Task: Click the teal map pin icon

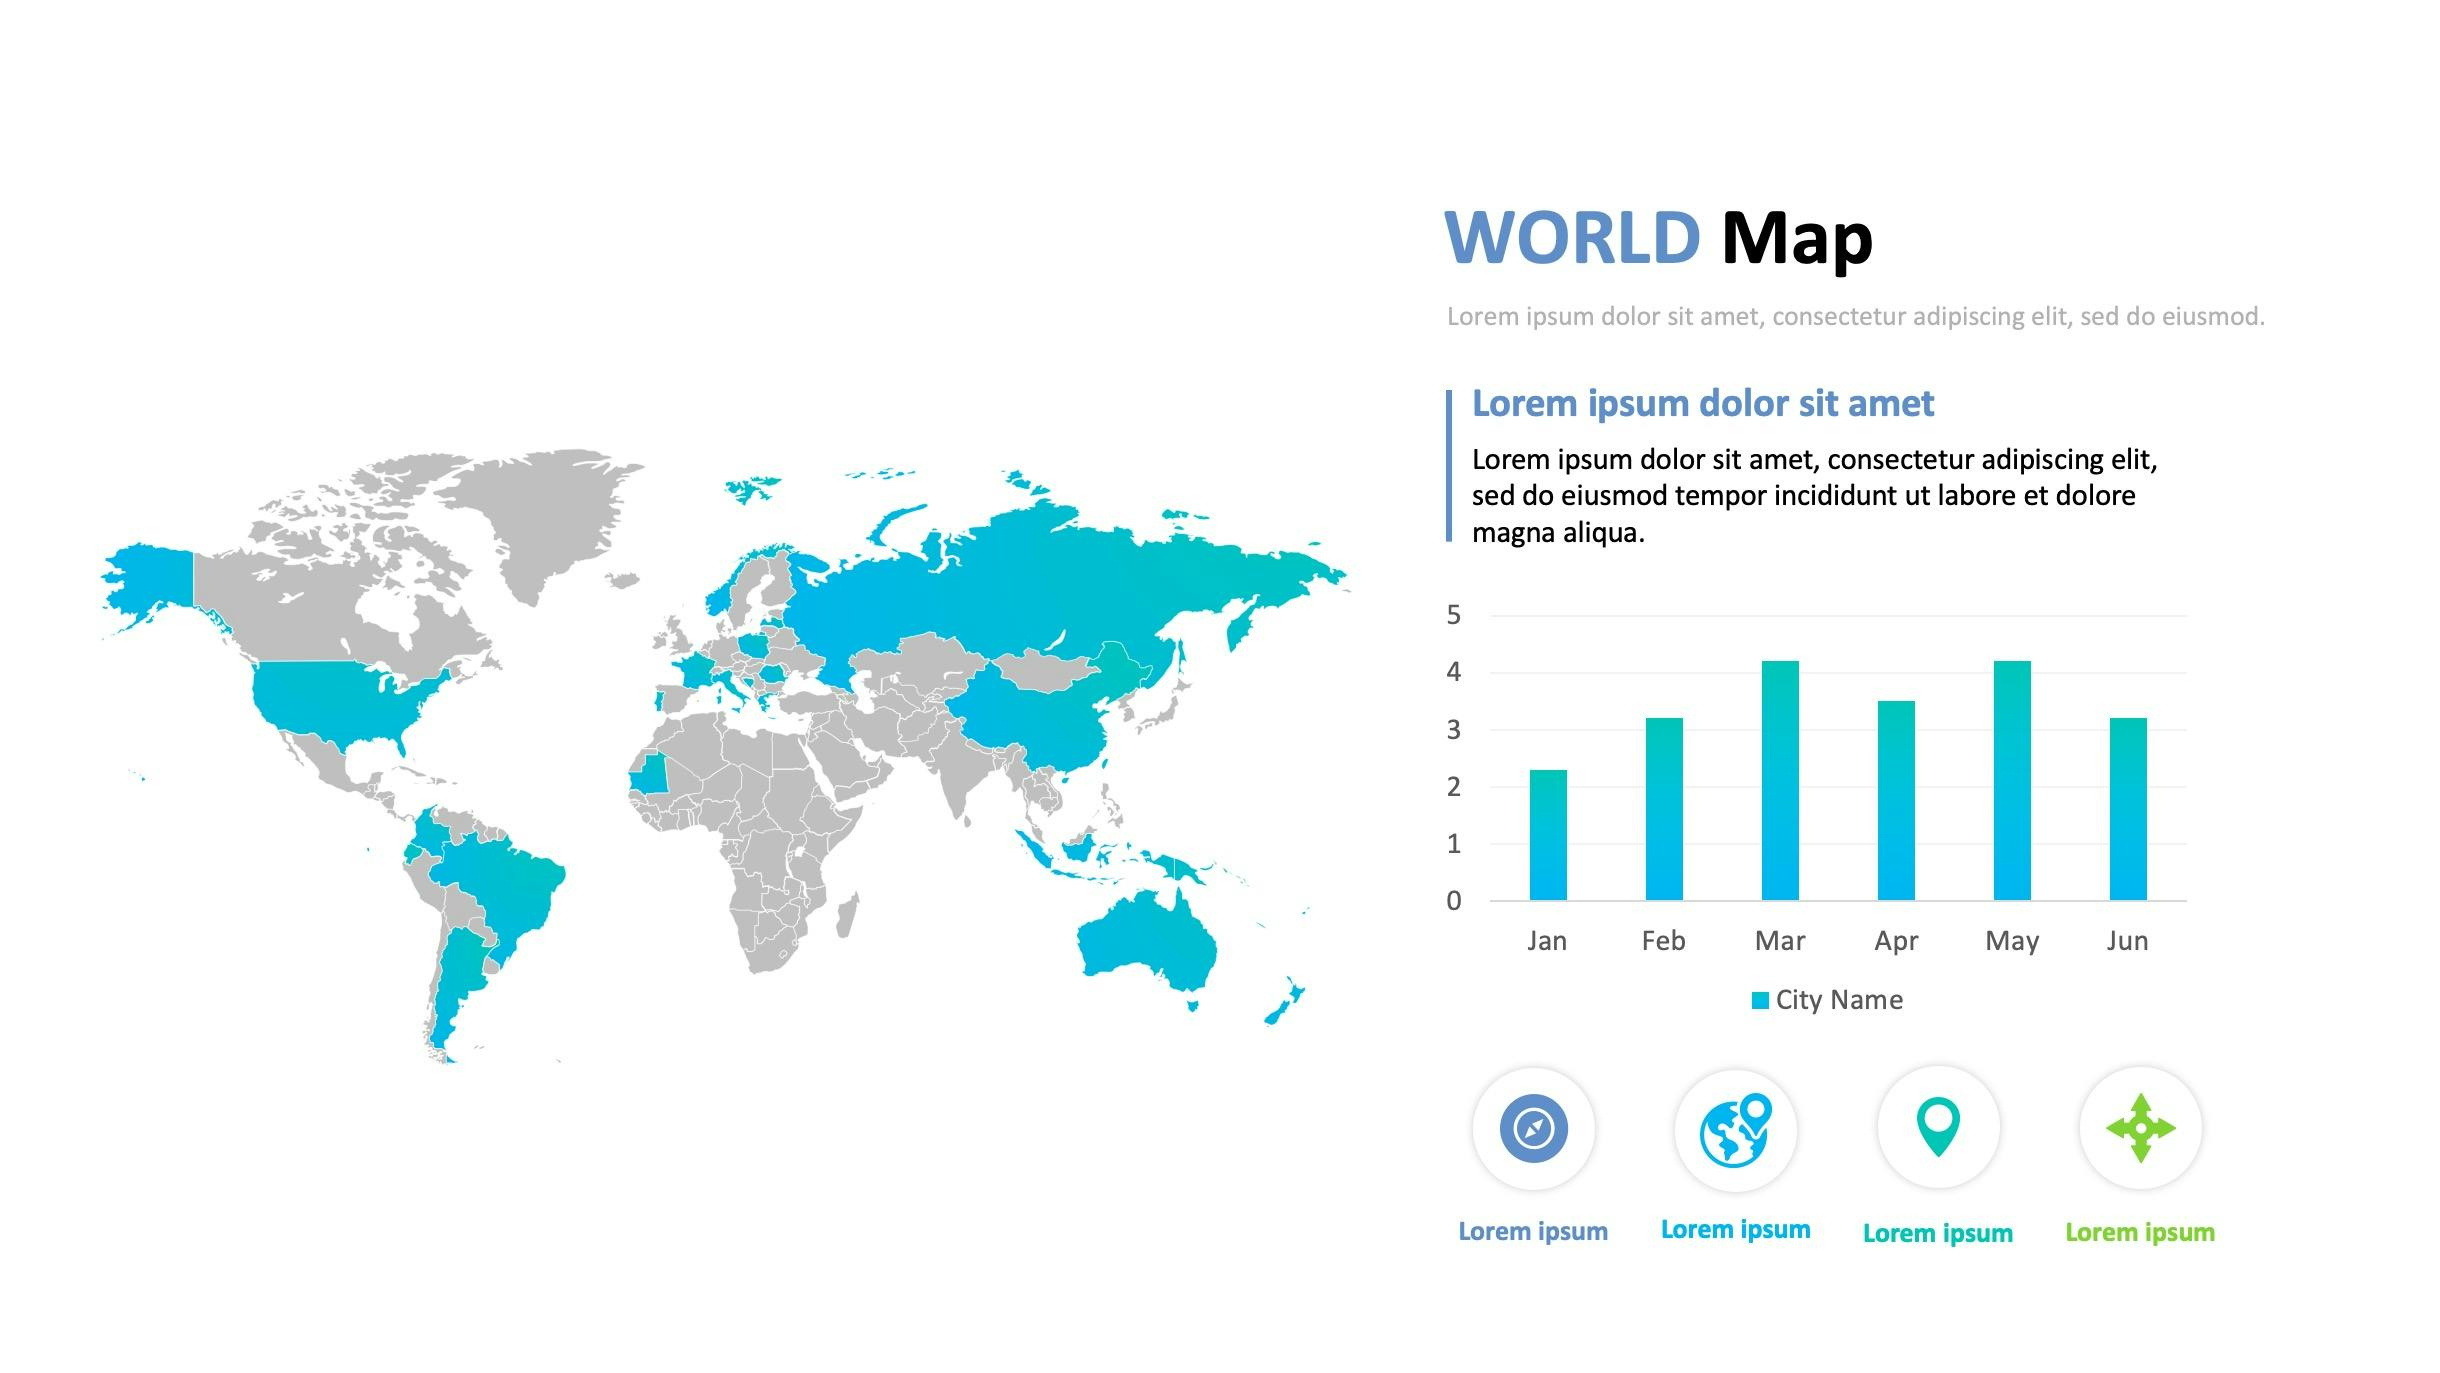Action: click(x=1937, y=1127)
